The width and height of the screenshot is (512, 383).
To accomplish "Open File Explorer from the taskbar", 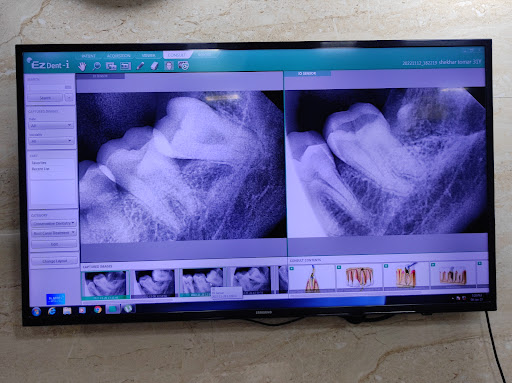I will 67,311.
